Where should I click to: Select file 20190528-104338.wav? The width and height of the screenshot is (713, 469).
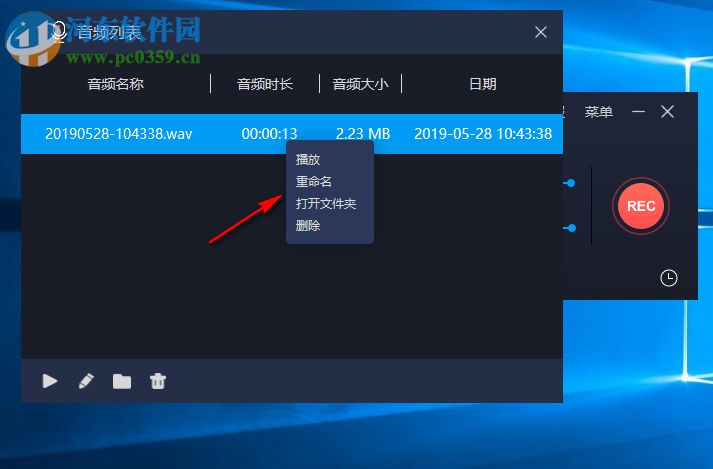(119, 134)
